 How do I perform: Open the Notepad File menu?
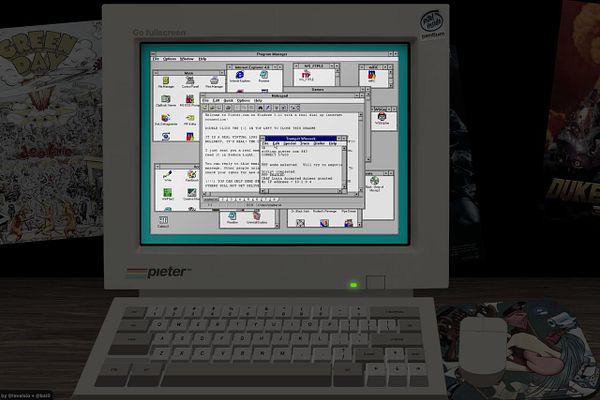tap(205, 101)
